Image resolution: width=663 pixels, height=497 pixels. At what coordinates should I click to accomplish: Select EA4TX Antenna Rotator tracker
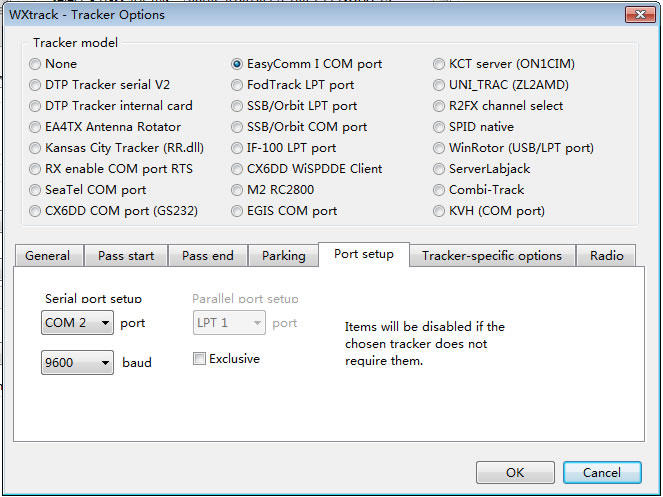pyautogui.click(x=37, y=127)
